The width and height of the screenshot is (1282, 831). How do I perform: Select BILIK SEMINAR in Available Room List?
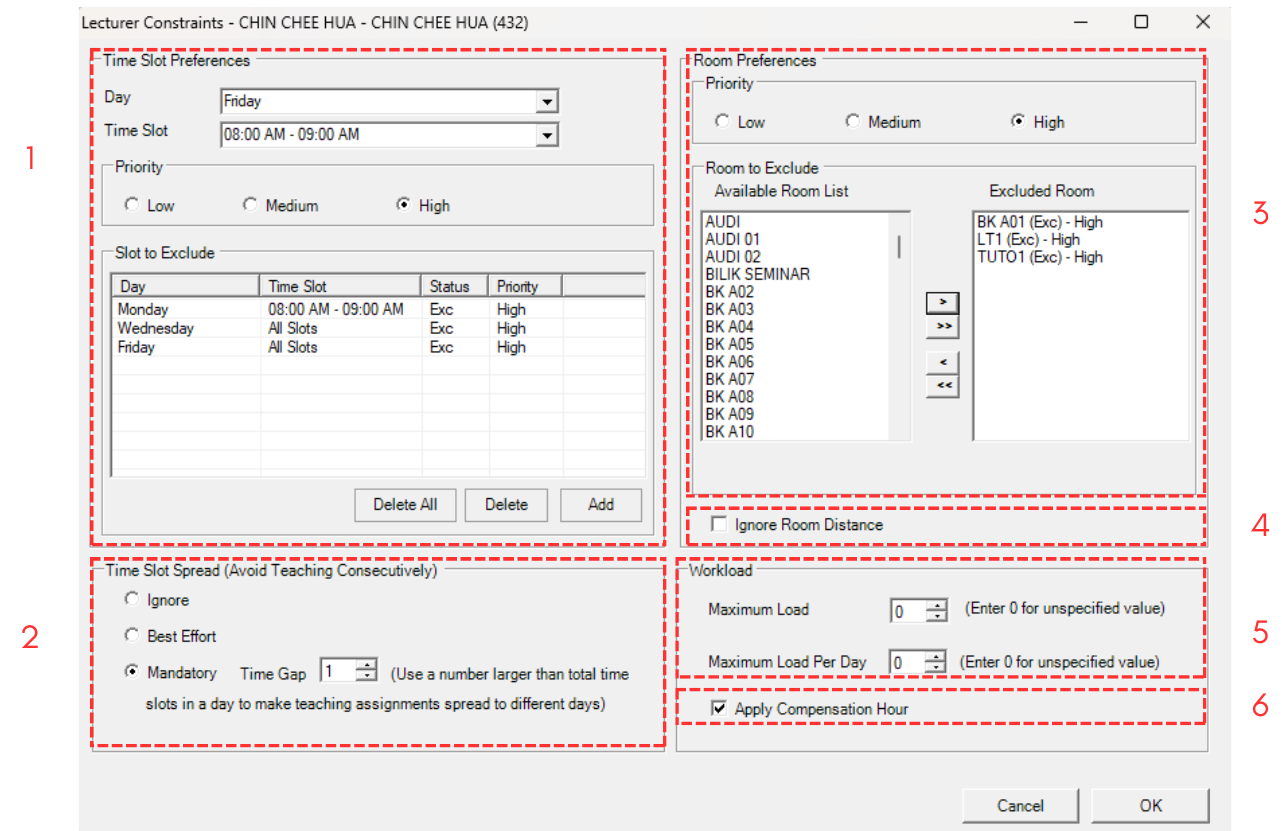tap(757, 274)
